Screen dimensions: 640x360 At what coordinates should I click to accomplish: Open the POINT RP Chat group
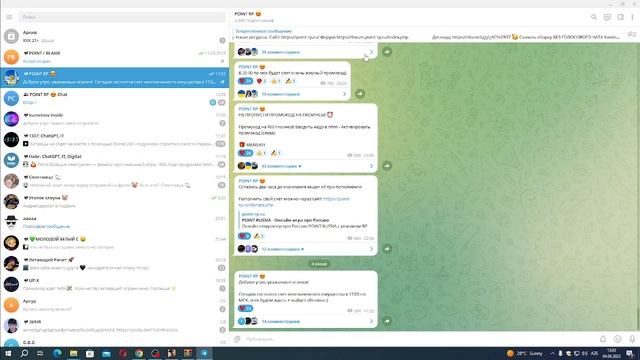[x=115, y=98]
